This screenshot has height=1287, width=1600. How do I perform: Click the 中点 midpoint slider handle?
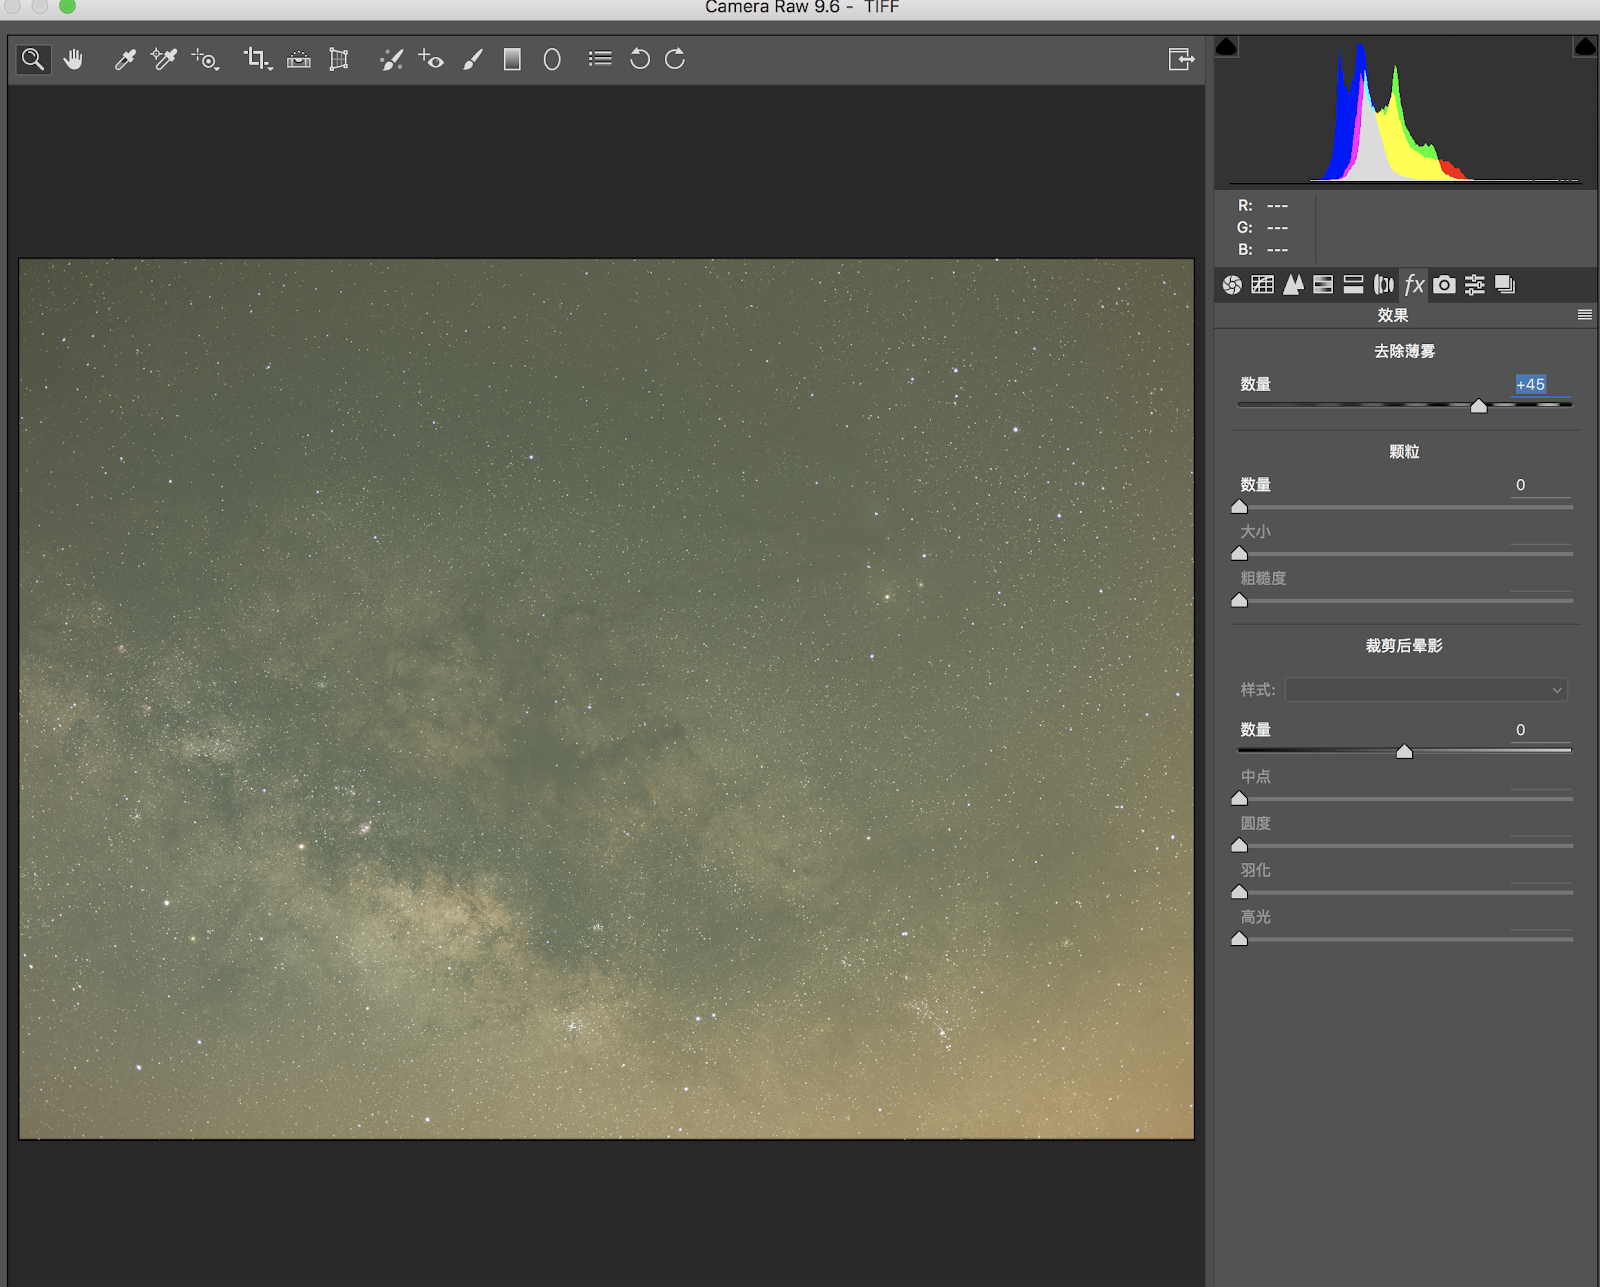[1240, 799]
